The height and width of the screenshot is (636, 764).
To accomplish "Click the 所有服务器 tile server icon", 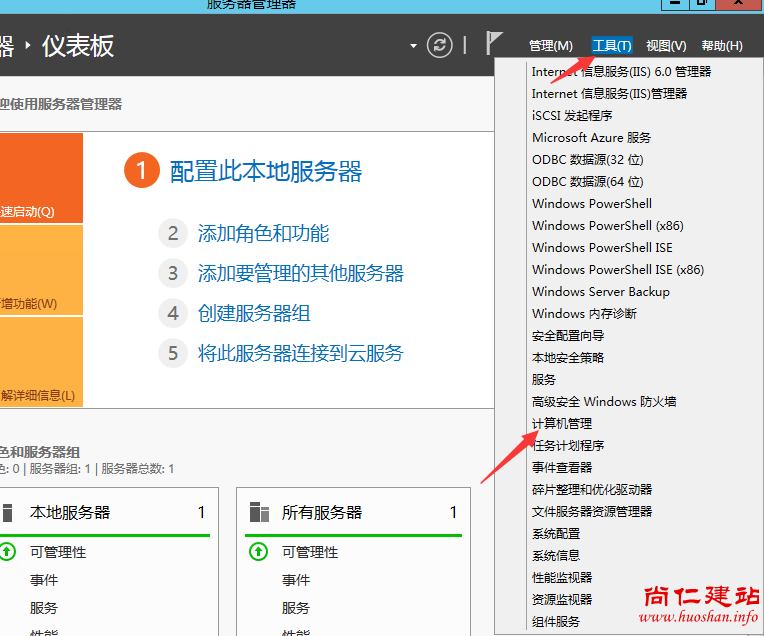I will pyautogui.click(x=260, y=513).
